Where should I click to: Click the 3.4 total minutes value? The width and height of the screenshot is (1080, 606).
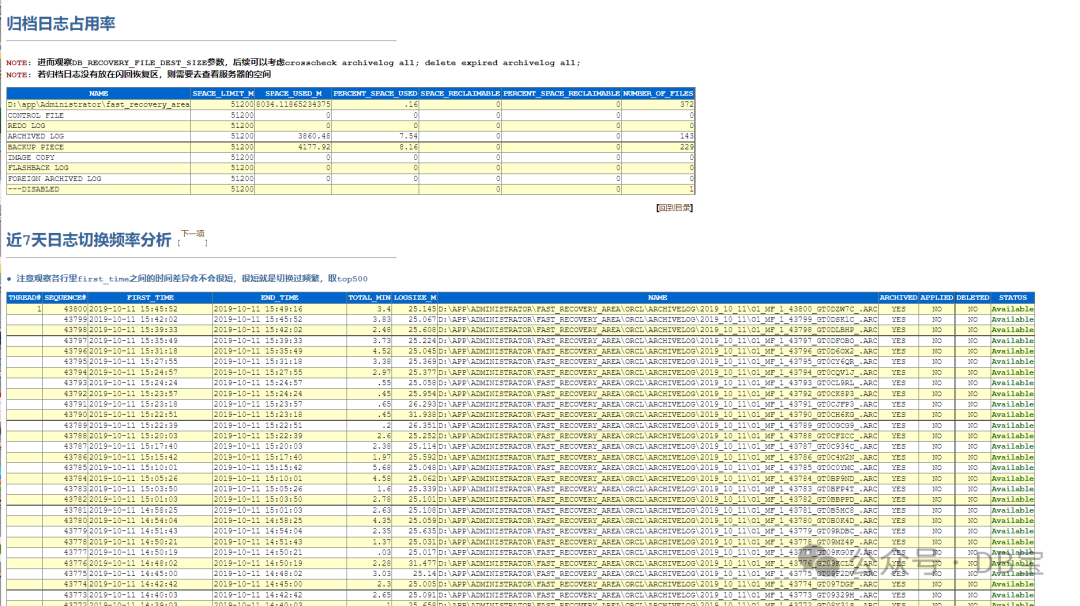click(384, 309)
